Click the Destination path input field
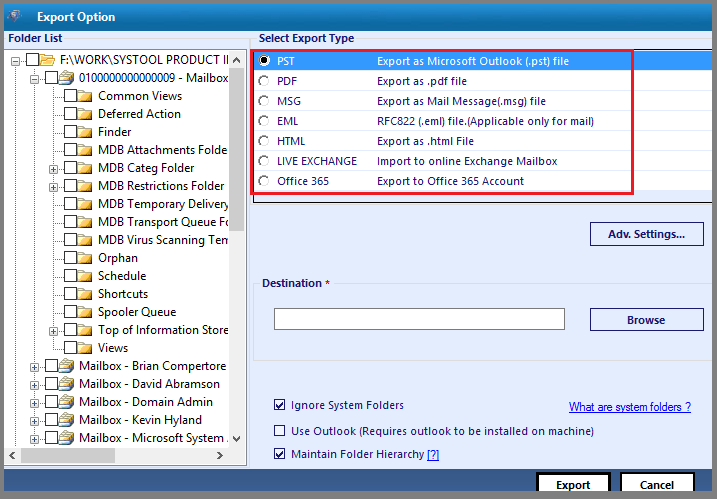The height and width of the screenshot is (499, 717). [x=419, y=319]
